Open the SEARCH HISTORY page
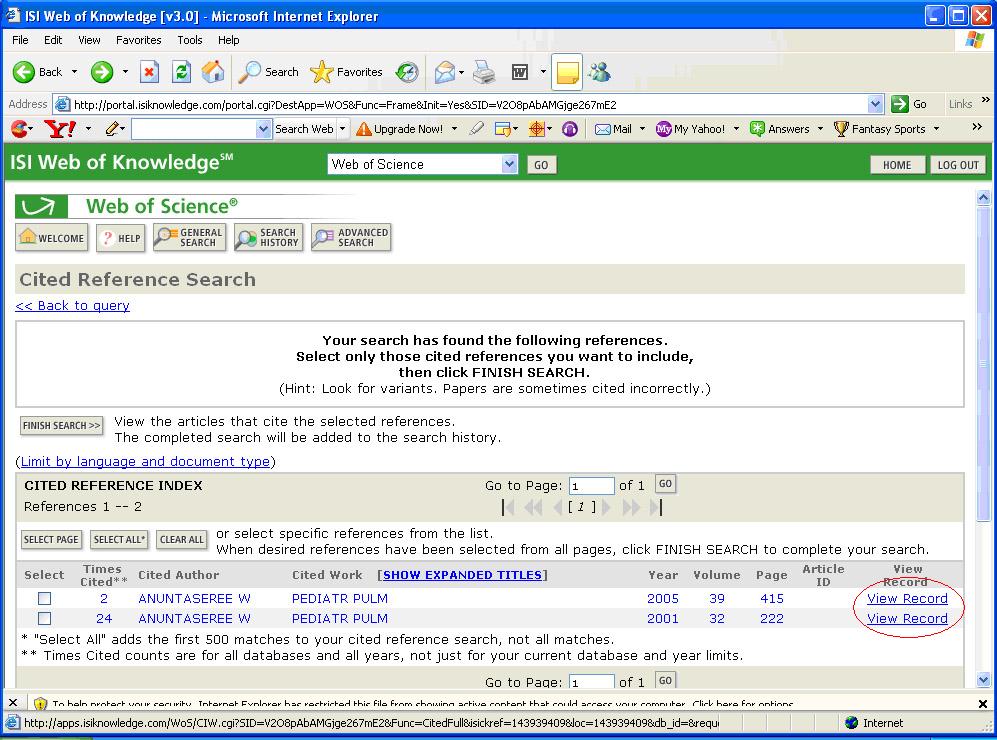 pyautogui.click(x=268, y=238)
